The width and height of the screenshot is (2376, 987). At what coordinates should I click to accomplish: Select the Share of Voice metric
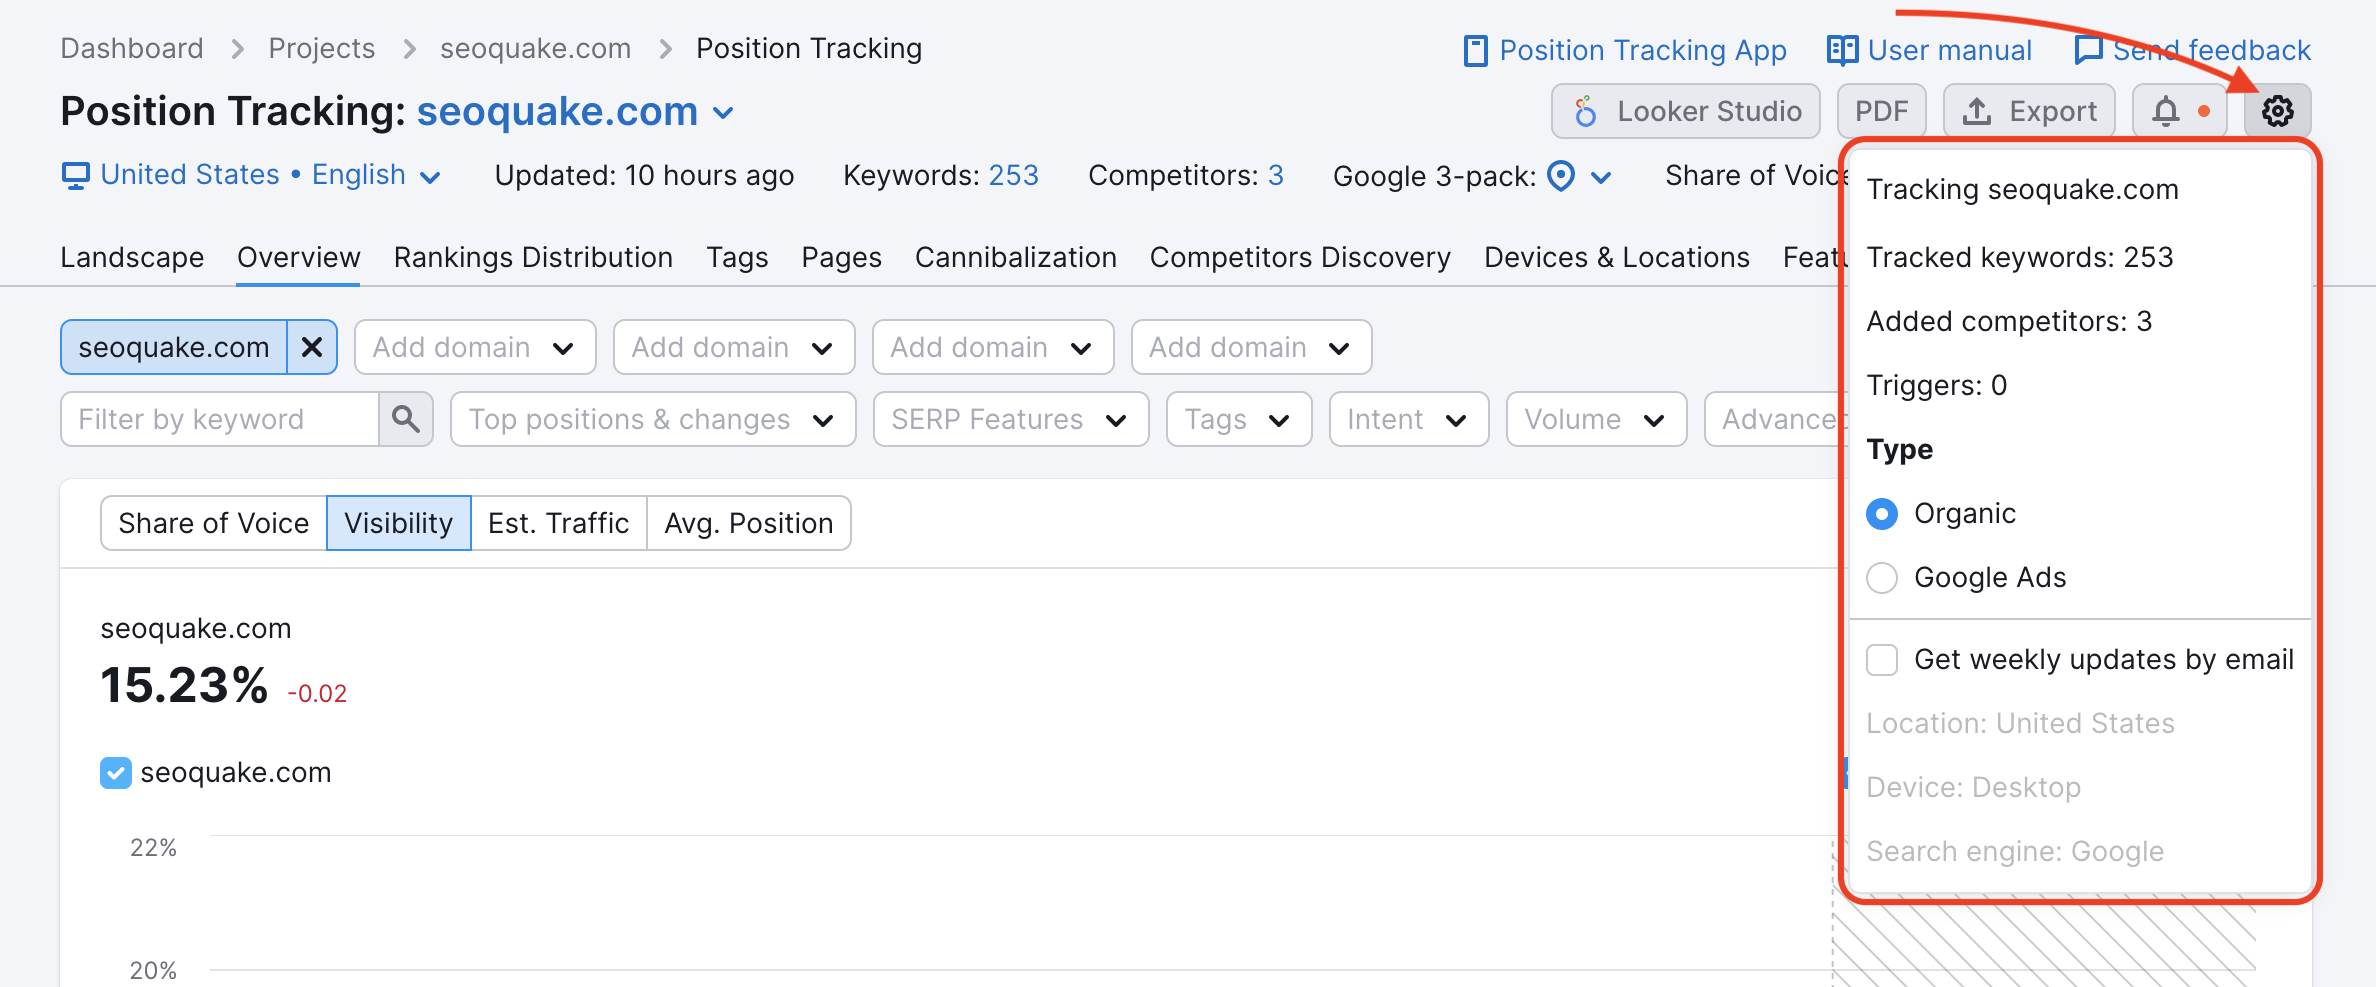click(213, 523)
